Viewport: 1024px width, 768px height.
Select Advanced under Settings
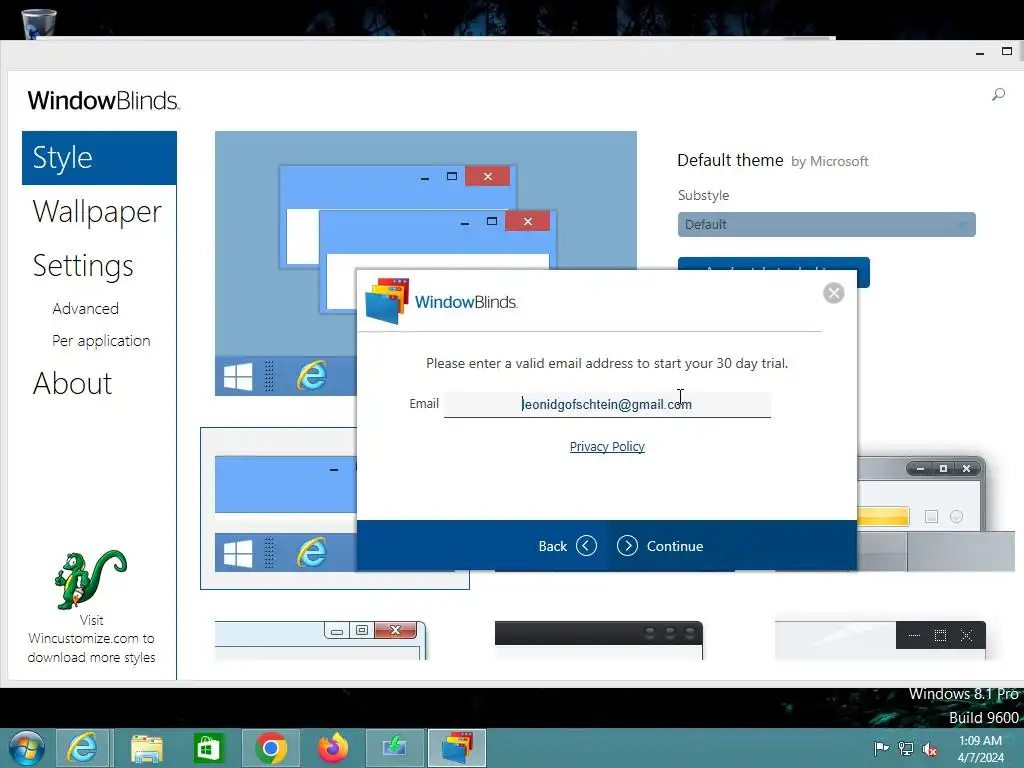(x=86, y=308)
